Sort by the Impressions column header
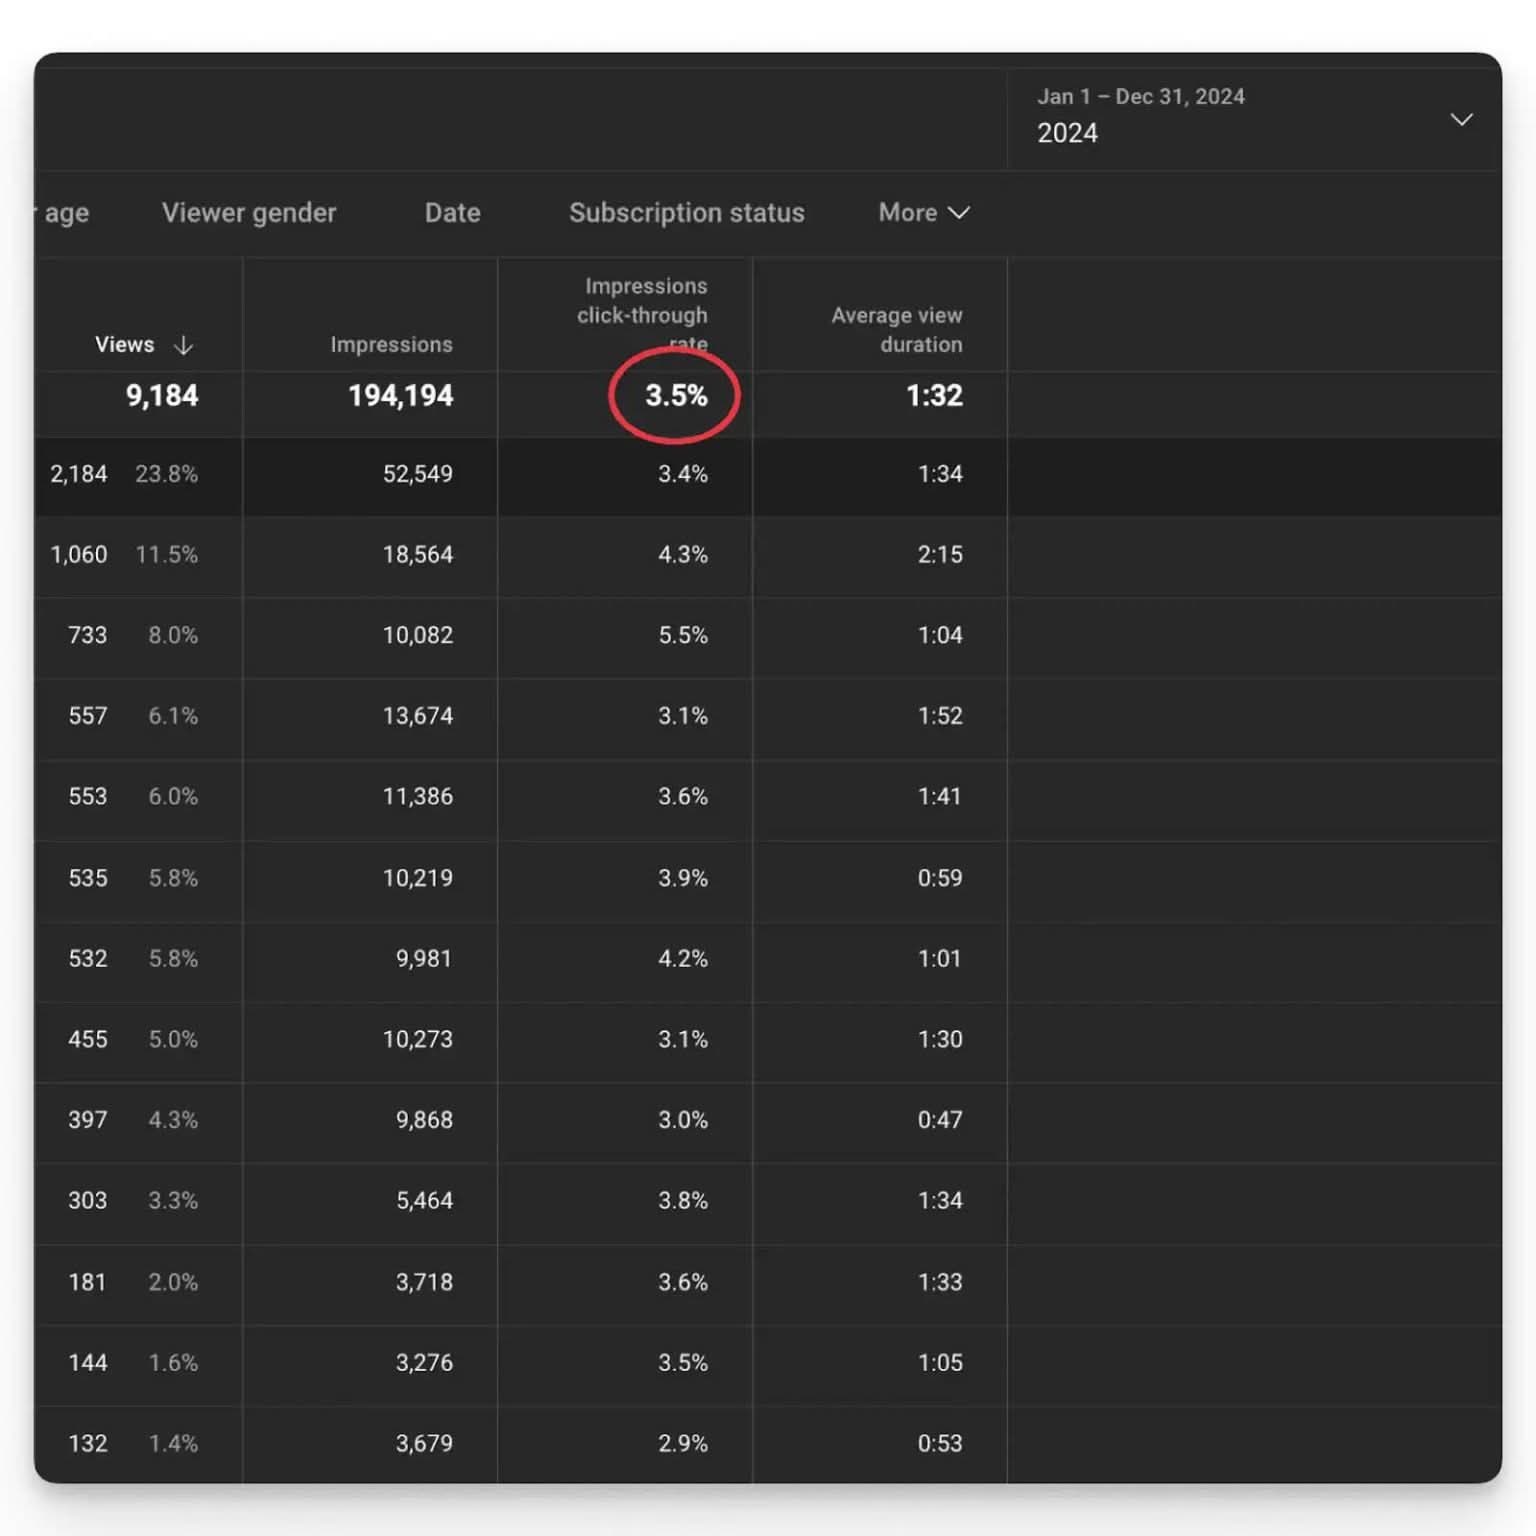The width and height of the screenshot is (1536, 1536). pyautogui.click(x=391, y=345)
